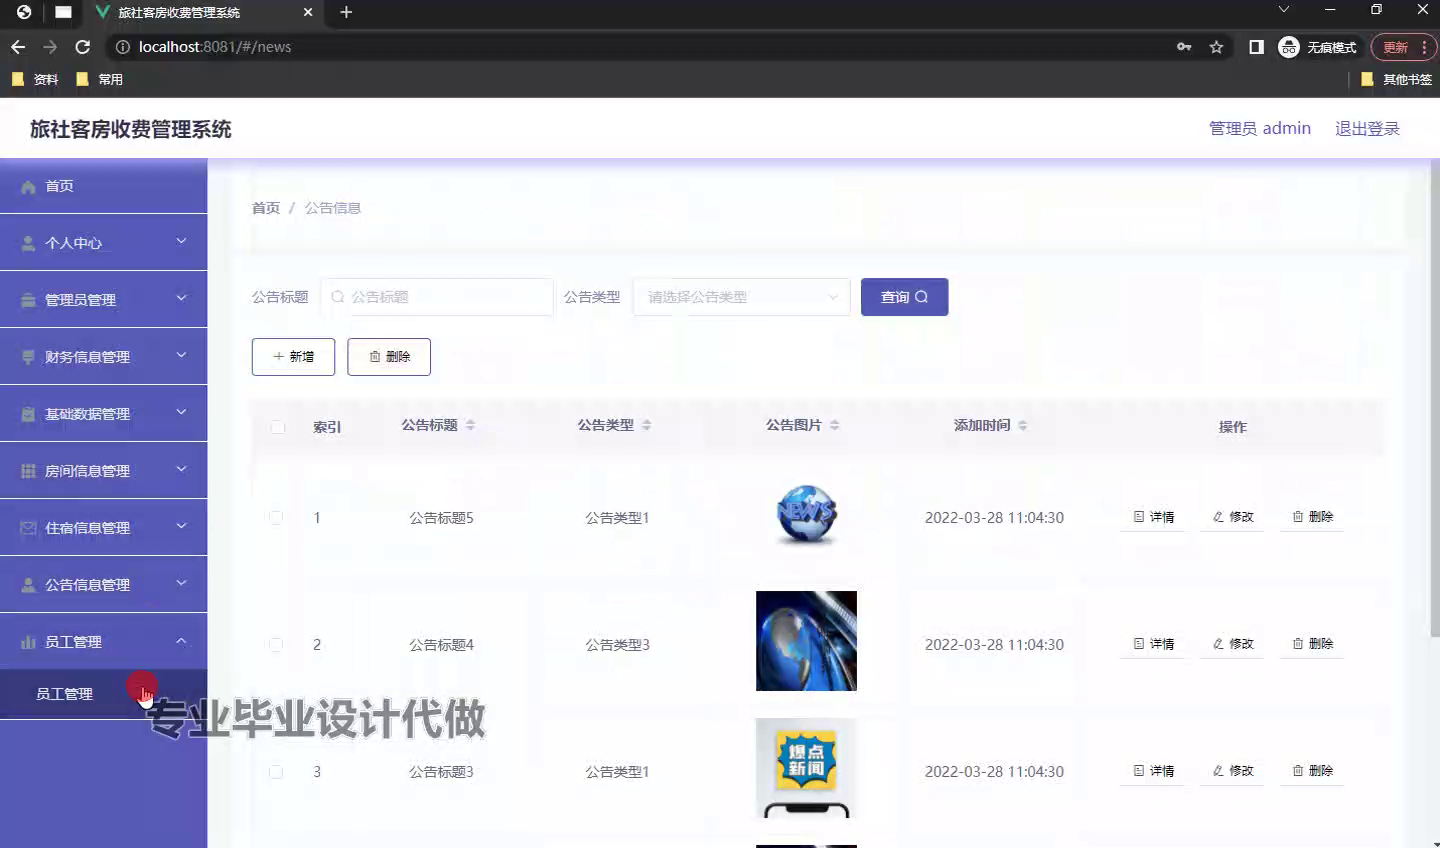Click the 房间信息管理 grid icon
The width and height of the screenshot is (1440, 848).
coord(27,470)
